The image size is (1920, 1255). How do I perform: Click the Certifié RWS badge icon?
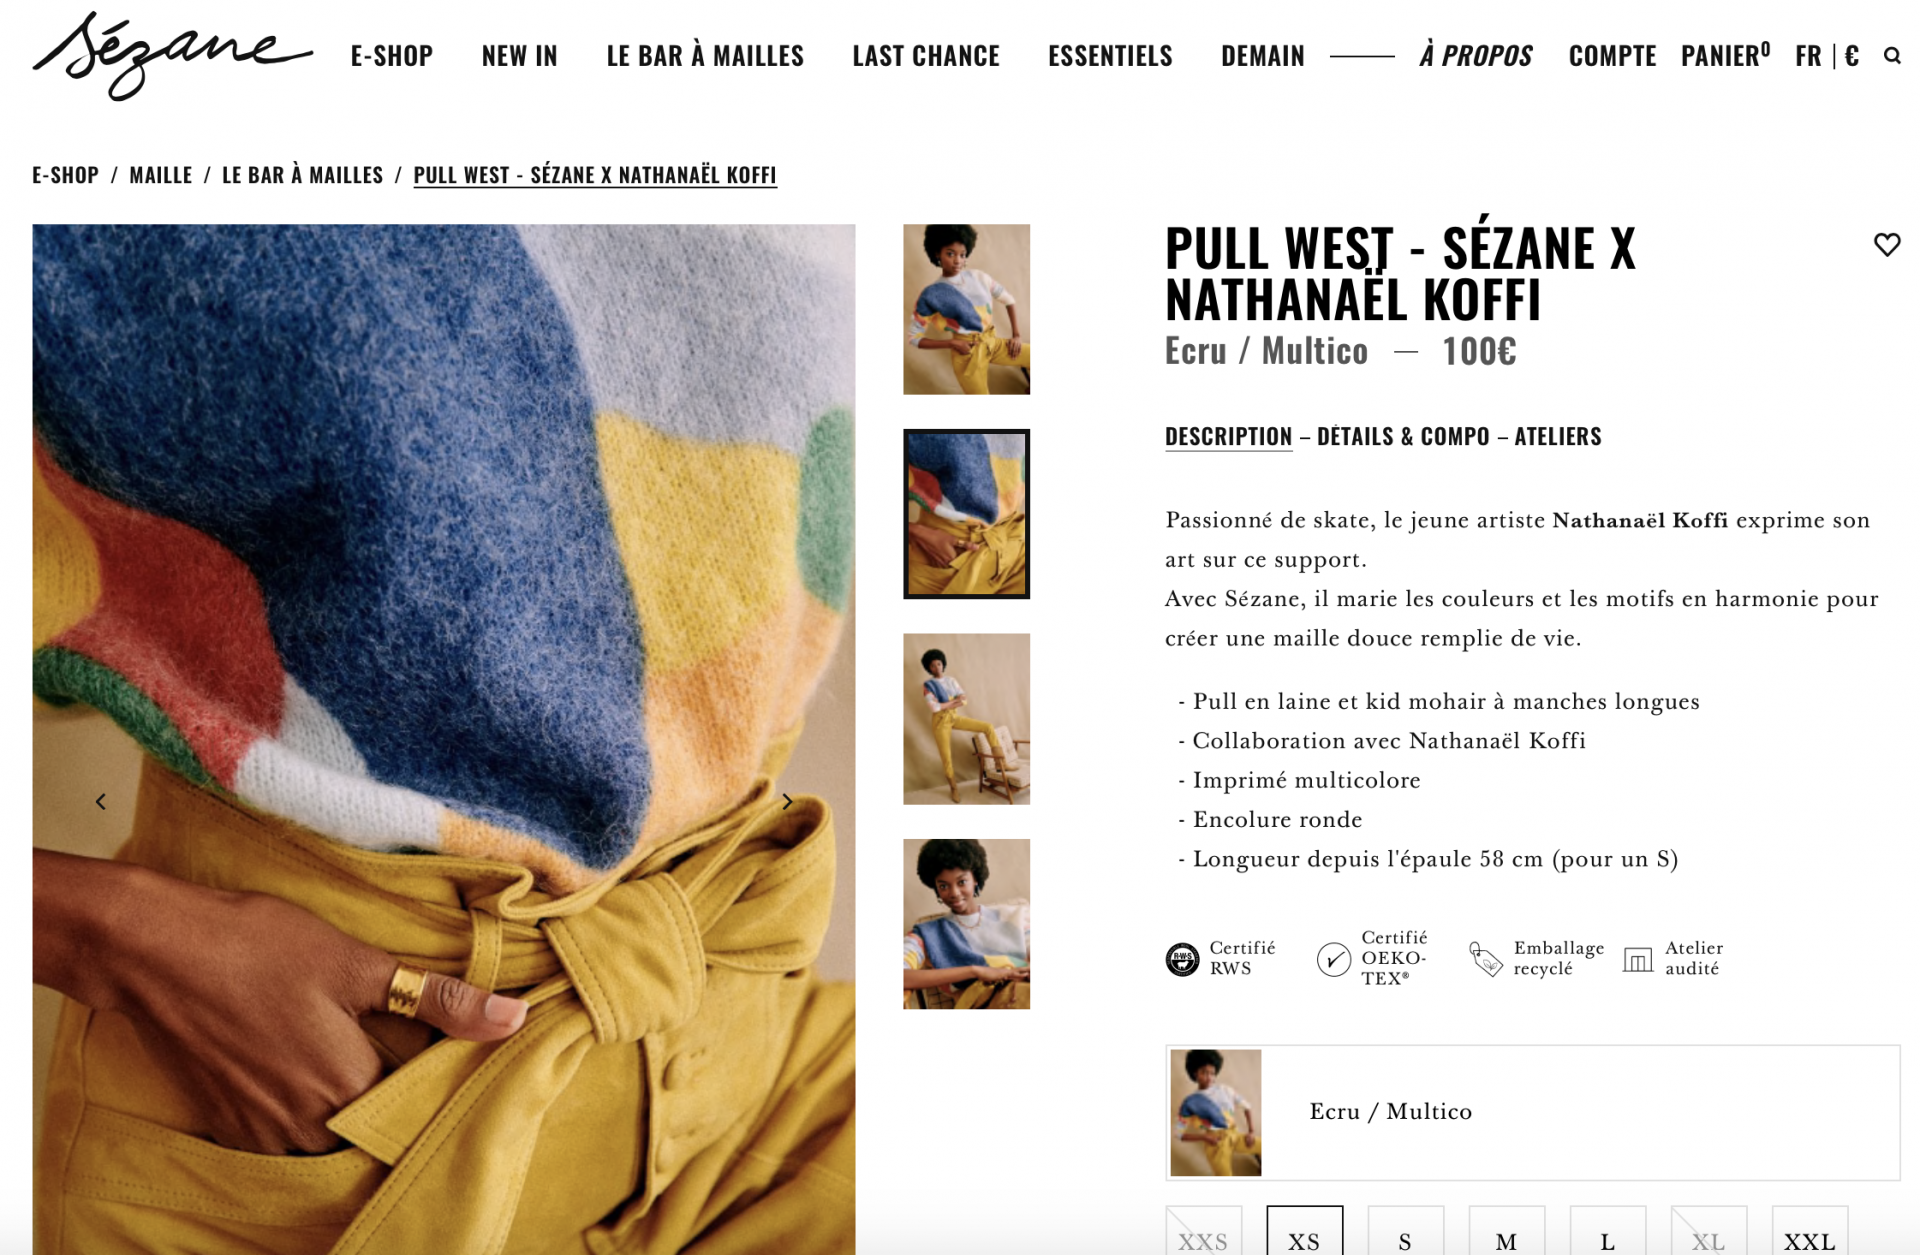pos(1182,959)
